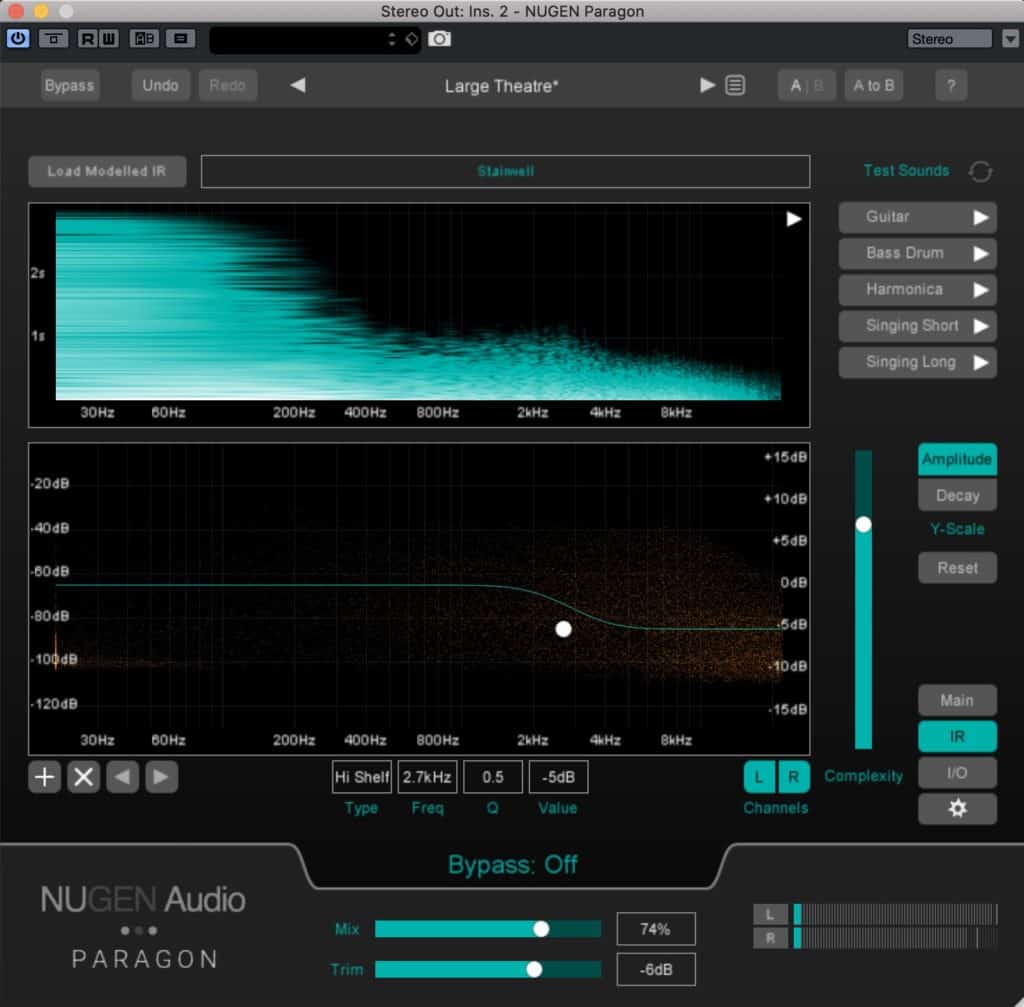Viewport: 1024px width, 1007px height.
Task: Click the Y-Scale Reset button
Action: [x=957, y=567]
